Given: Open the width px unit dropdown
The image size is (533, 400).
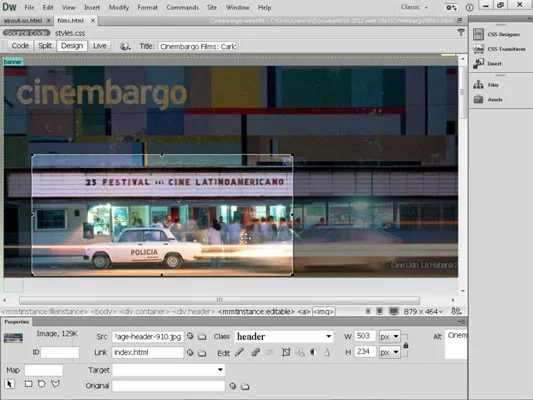Looking at the screenshot, I should point(390,336).
